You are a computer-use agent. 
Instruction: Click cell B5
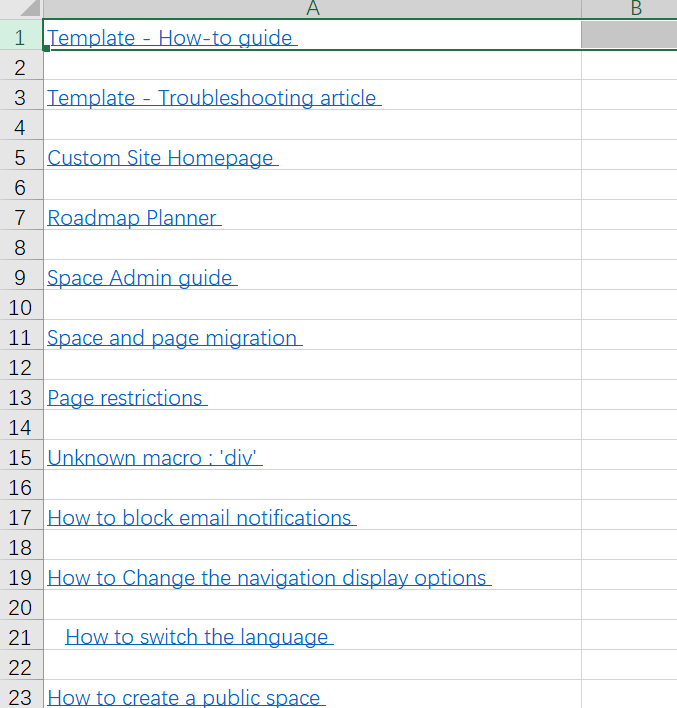[629, 155]
